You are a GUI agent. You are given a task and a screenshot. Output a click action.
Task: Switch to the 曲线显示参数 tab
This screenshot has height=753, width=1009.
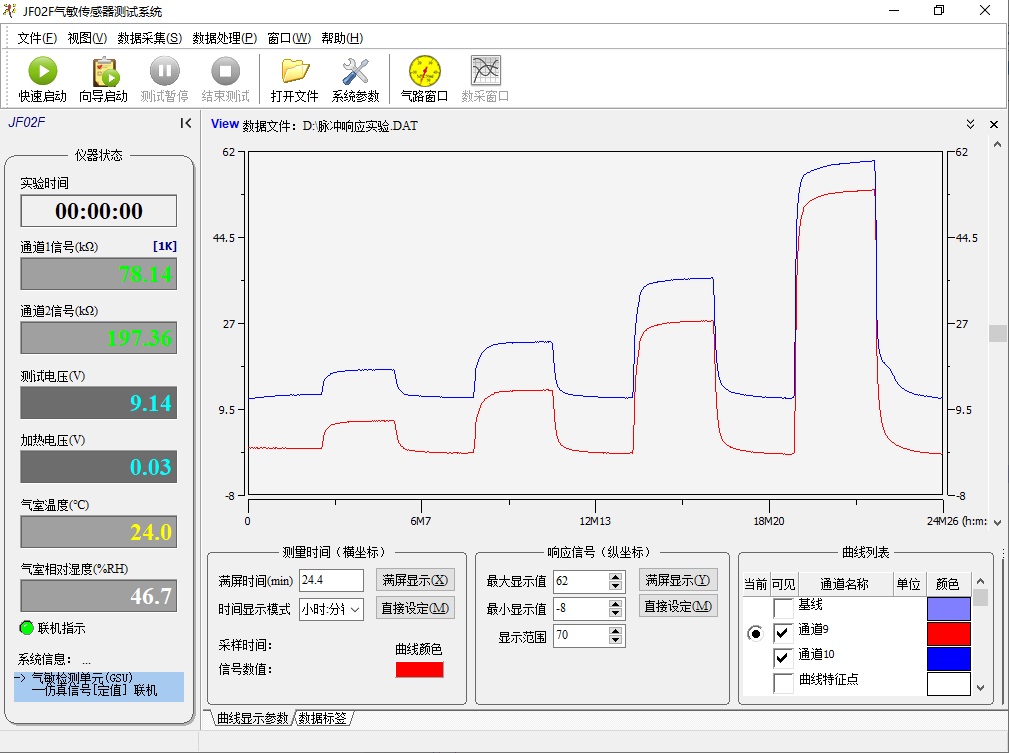[252, 718]
